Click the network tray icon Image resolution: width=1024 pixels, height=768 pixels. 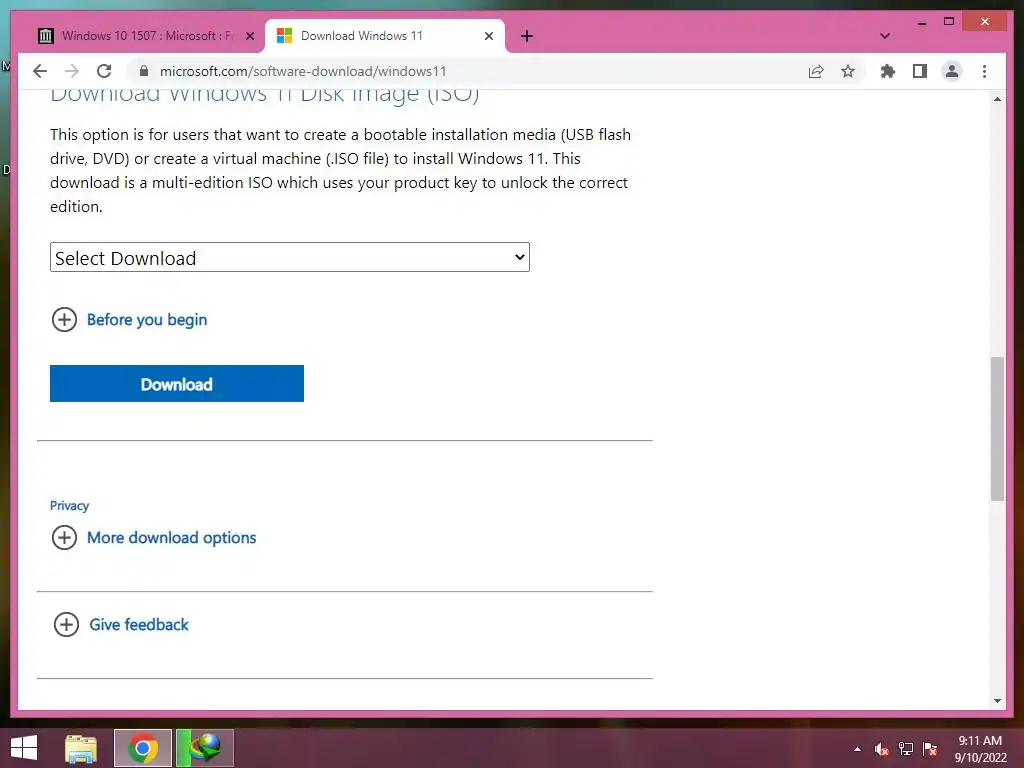pos(906,749)
